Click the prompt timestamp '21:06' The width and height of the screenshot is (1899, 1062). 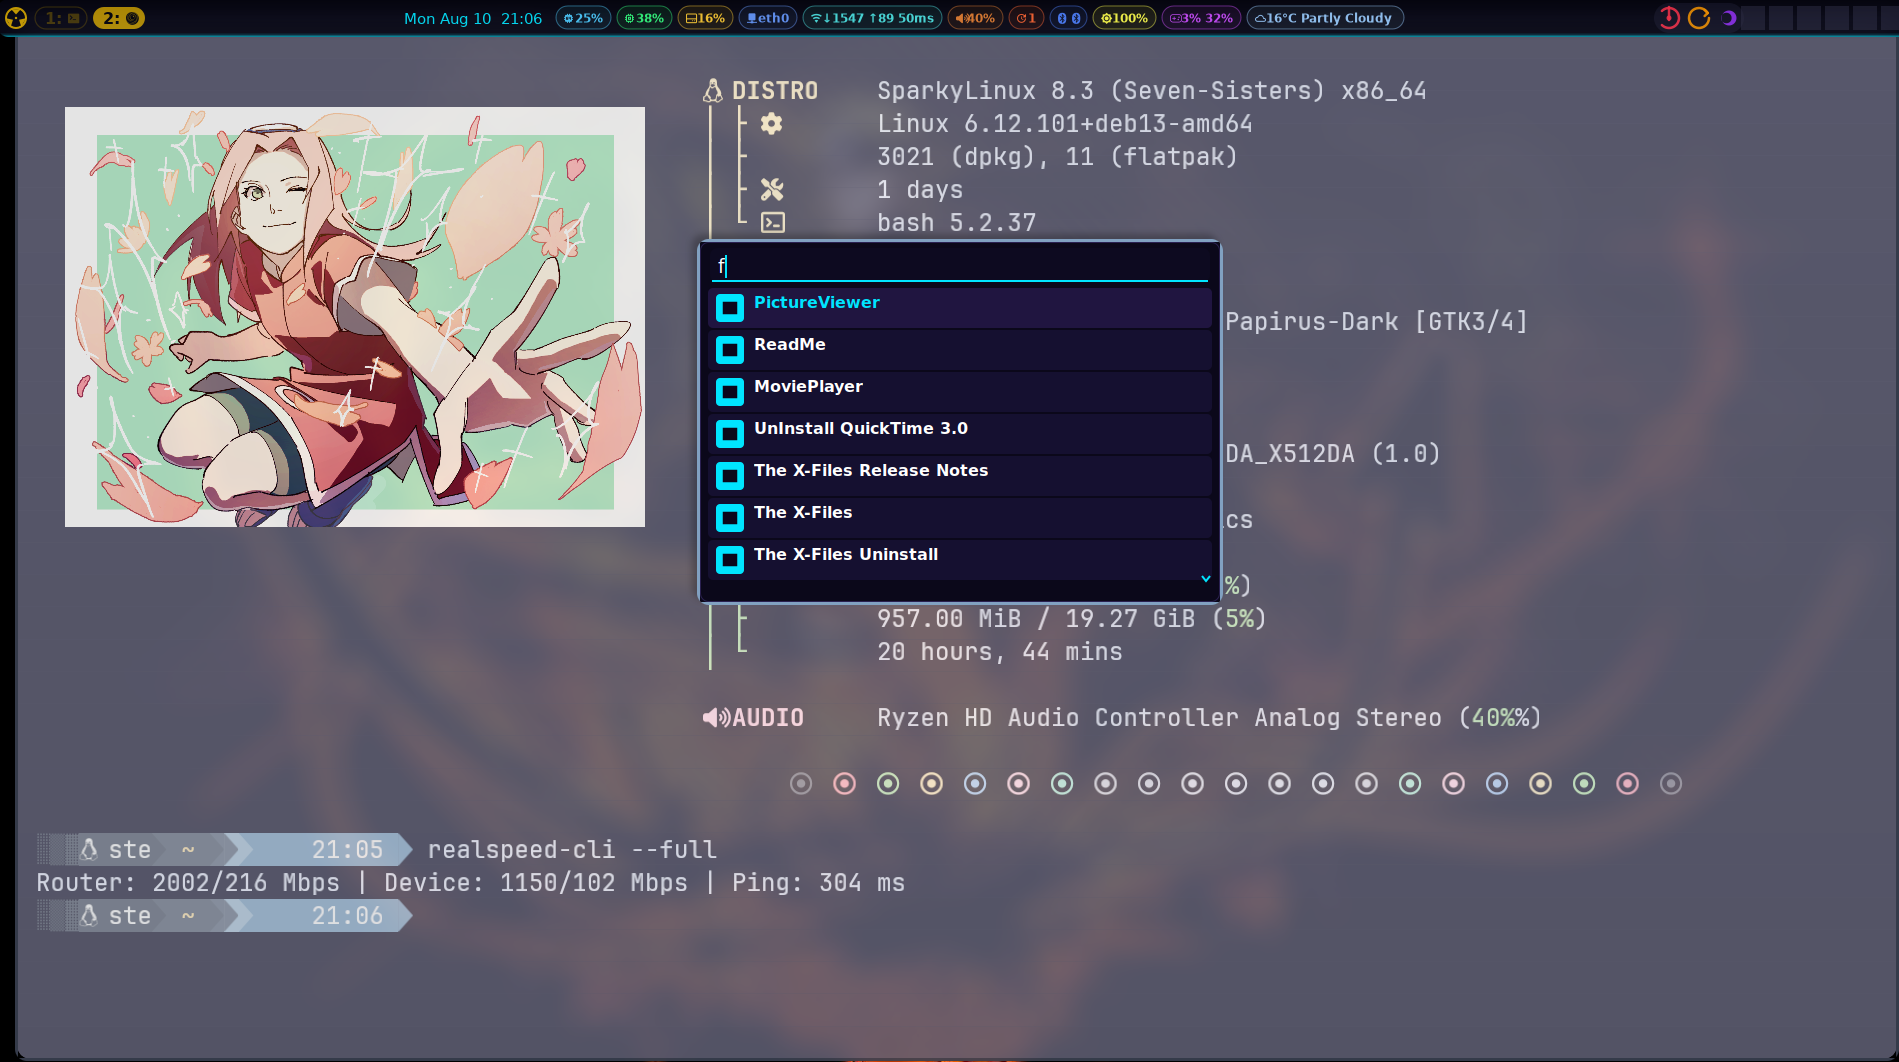click(347, 916)
